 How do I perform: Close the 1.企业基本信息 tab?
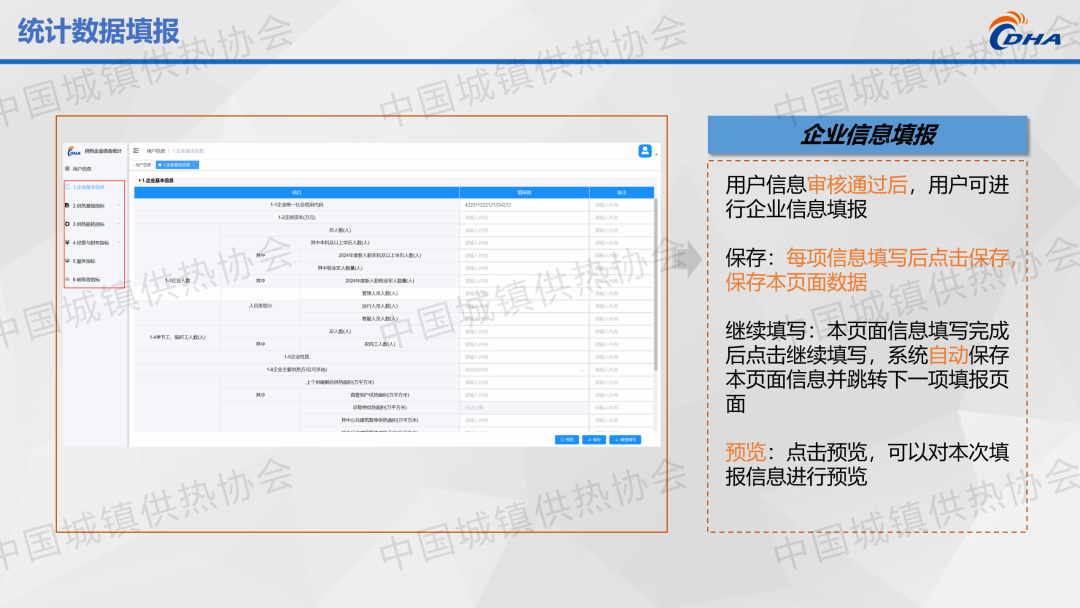[x=195, y=165]
